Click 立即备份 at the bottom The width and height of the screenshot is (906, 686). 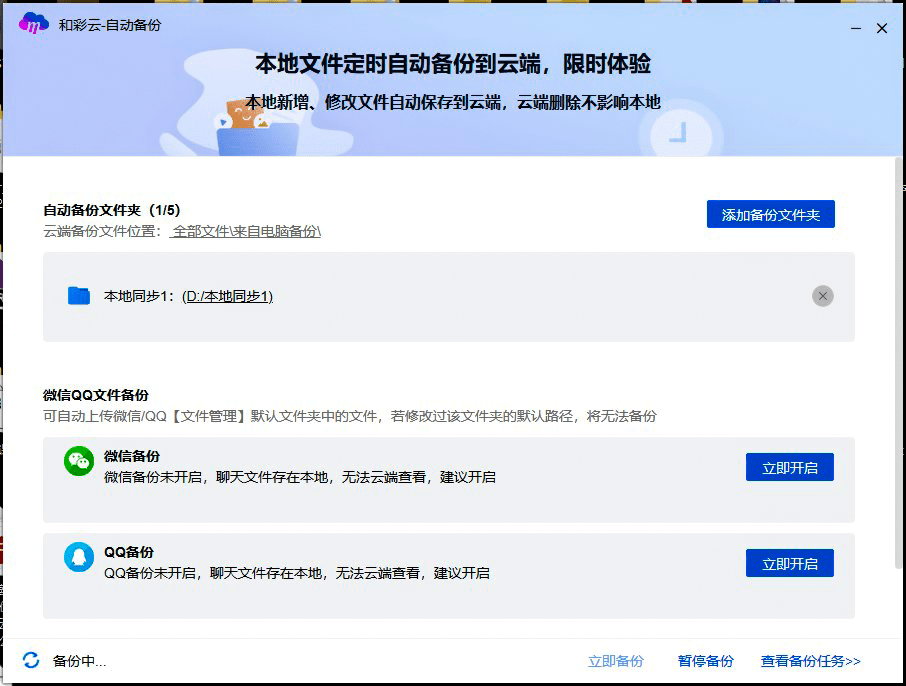(615, 661)
